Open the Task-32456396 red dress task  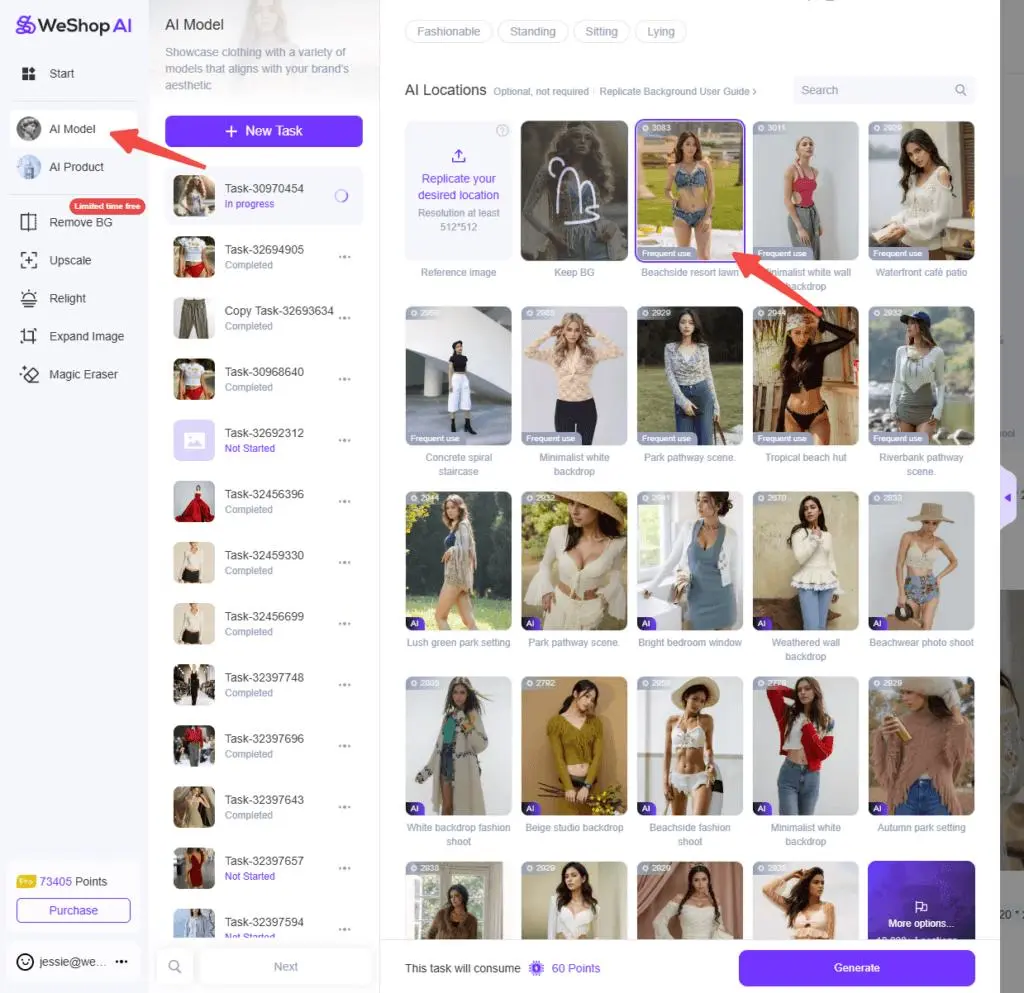pos(263,501)
